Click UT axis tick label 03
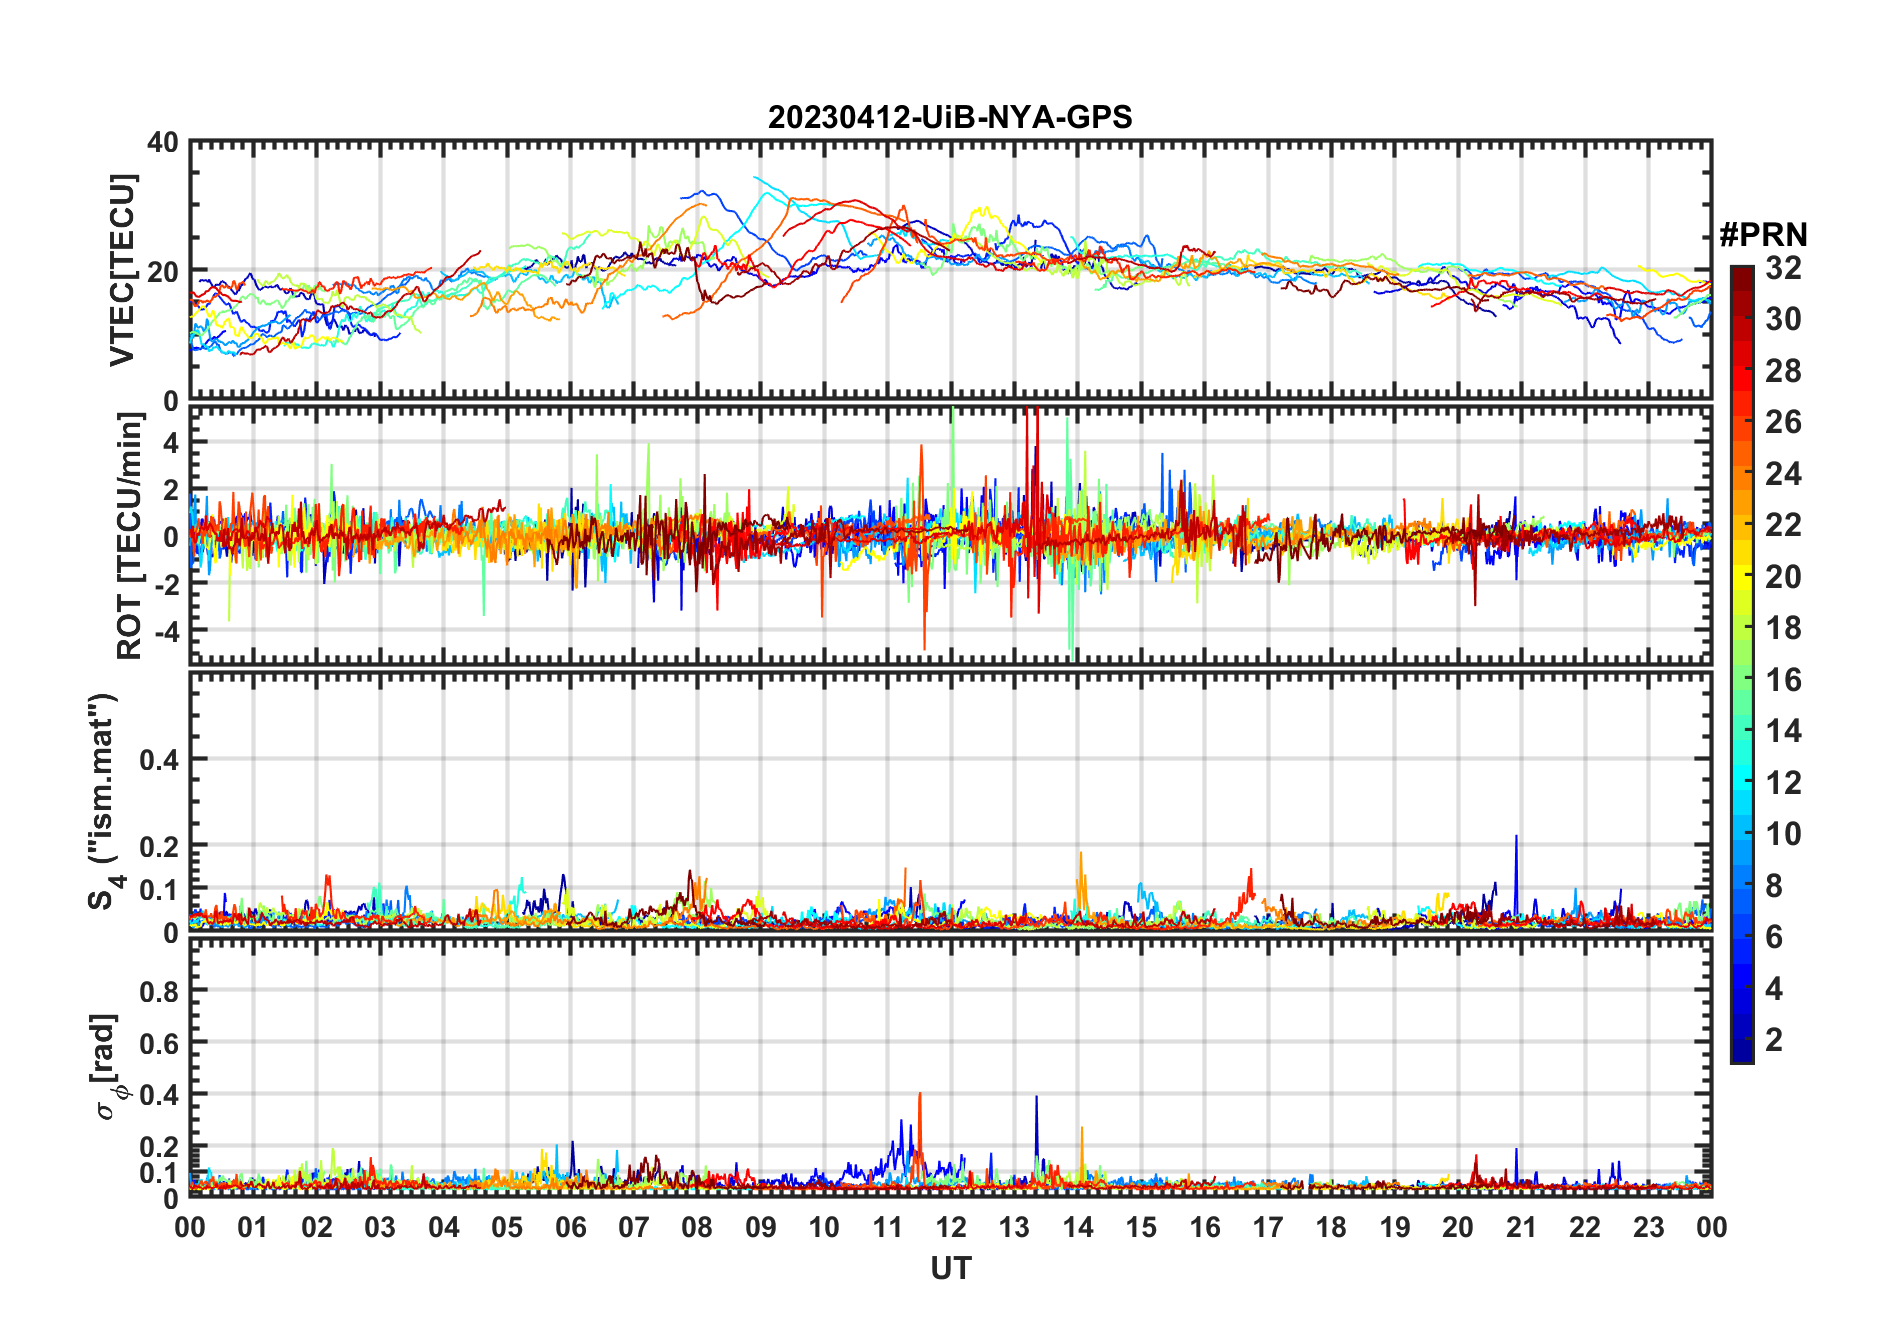Viewport: 1902px width, 1330px height. coord(380,1228)
